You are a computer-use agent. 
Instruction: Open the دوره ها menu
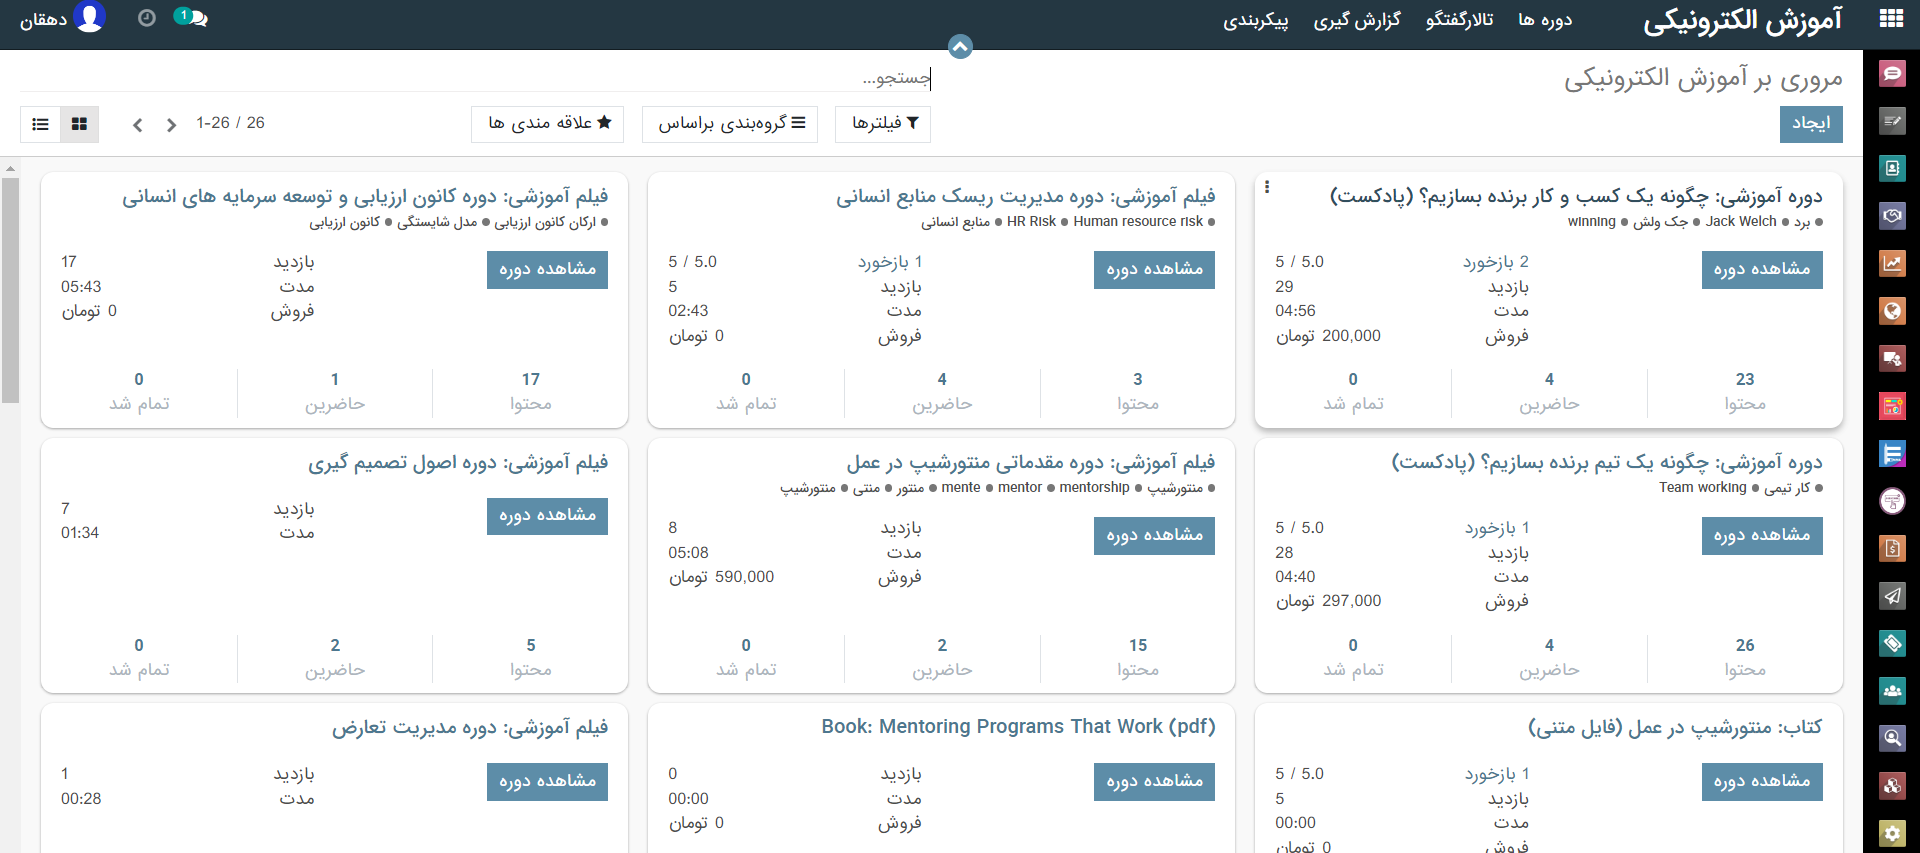[1545, 20]
